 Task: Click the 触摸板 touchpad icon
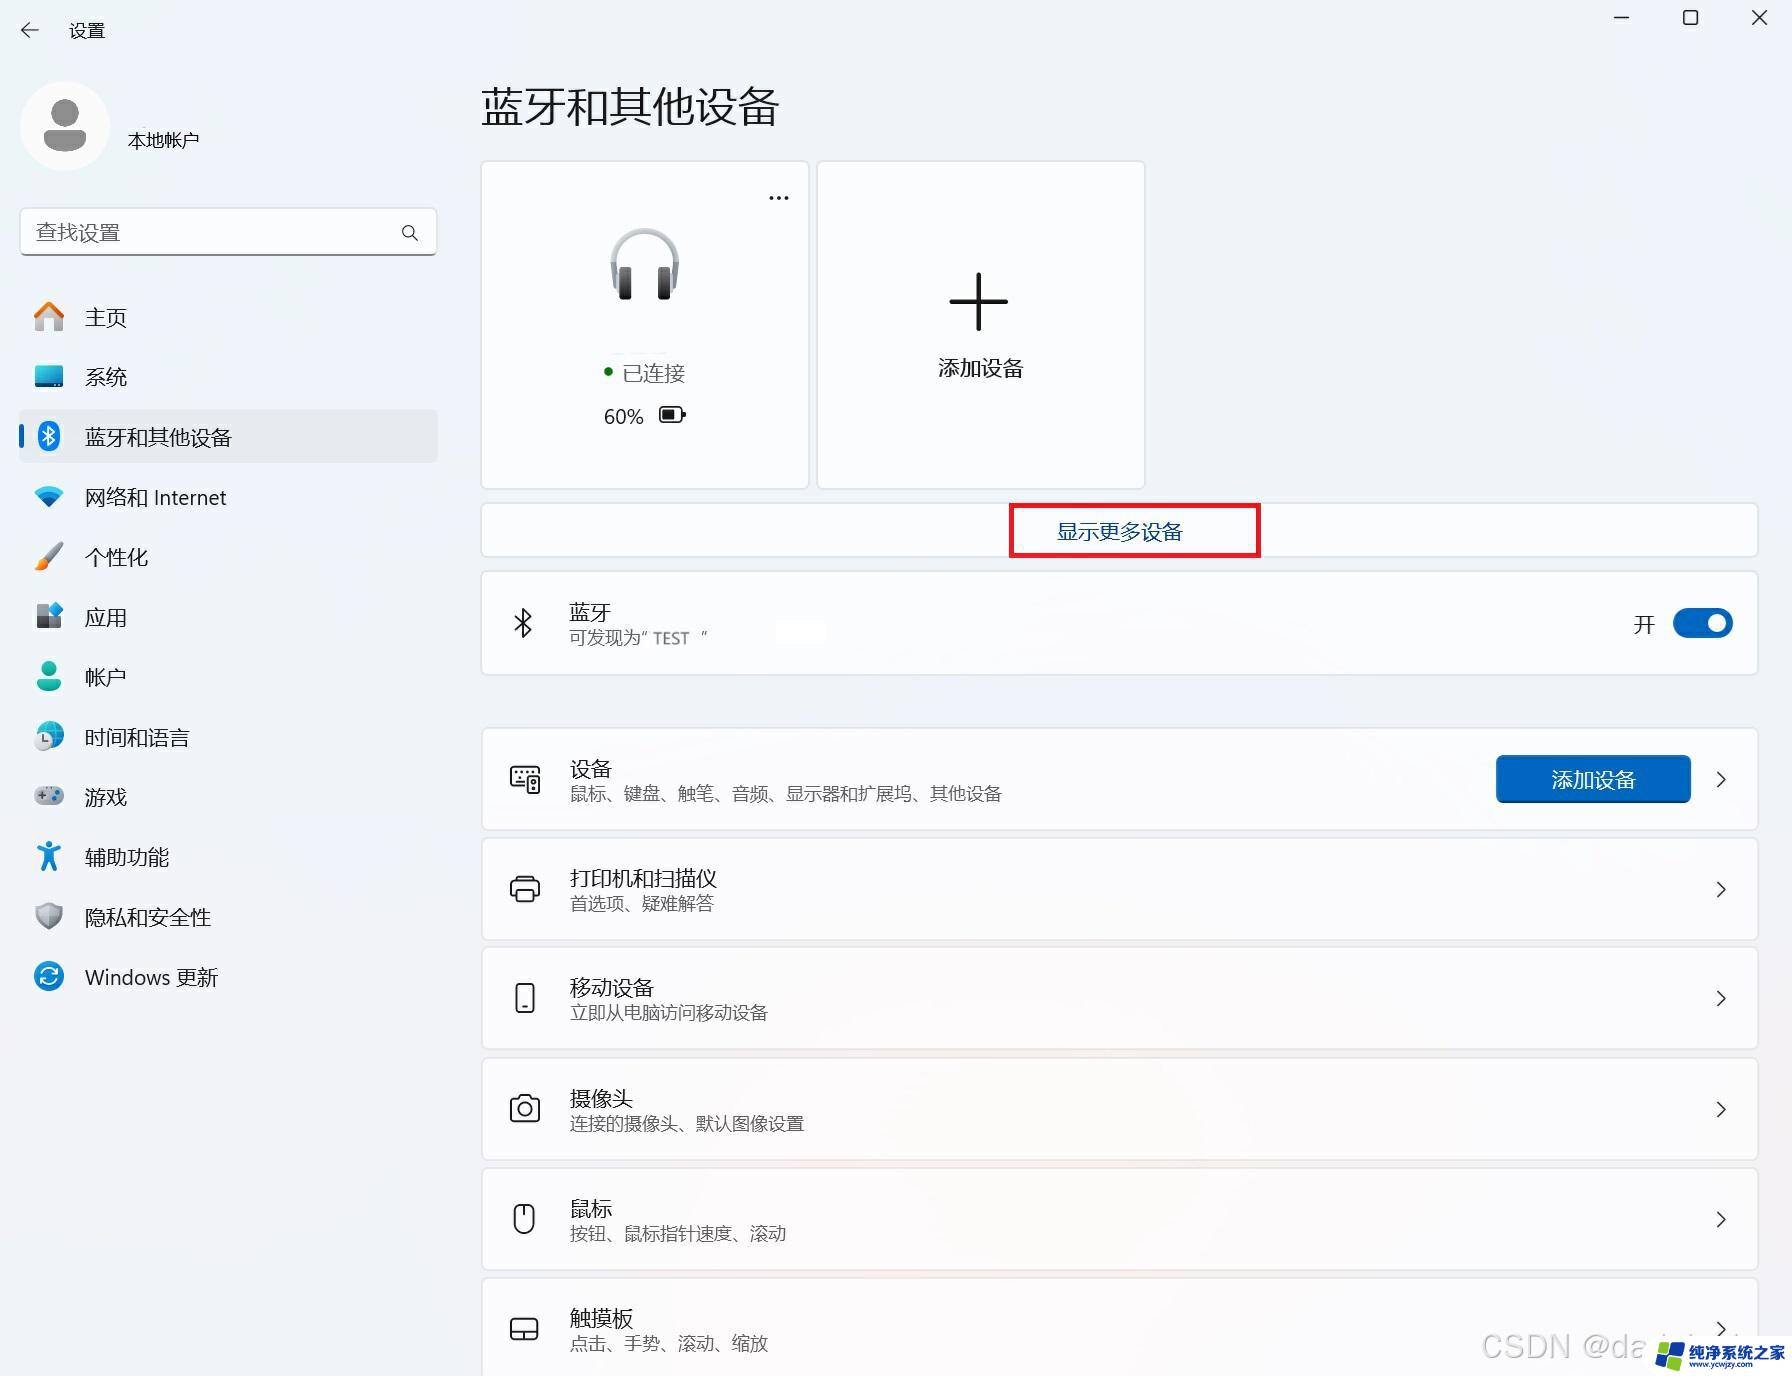click(x=524, y=1329)
